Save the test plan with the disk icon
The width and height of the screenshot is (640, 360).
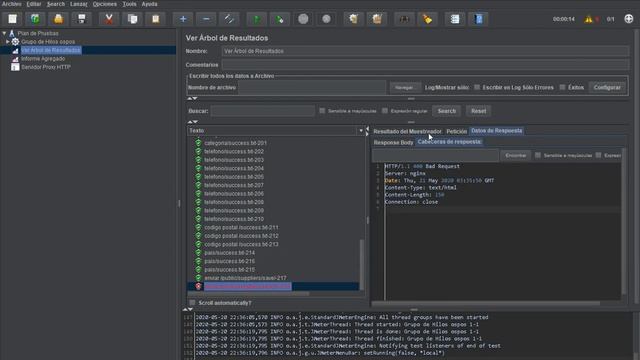click(x=82, y=19)
